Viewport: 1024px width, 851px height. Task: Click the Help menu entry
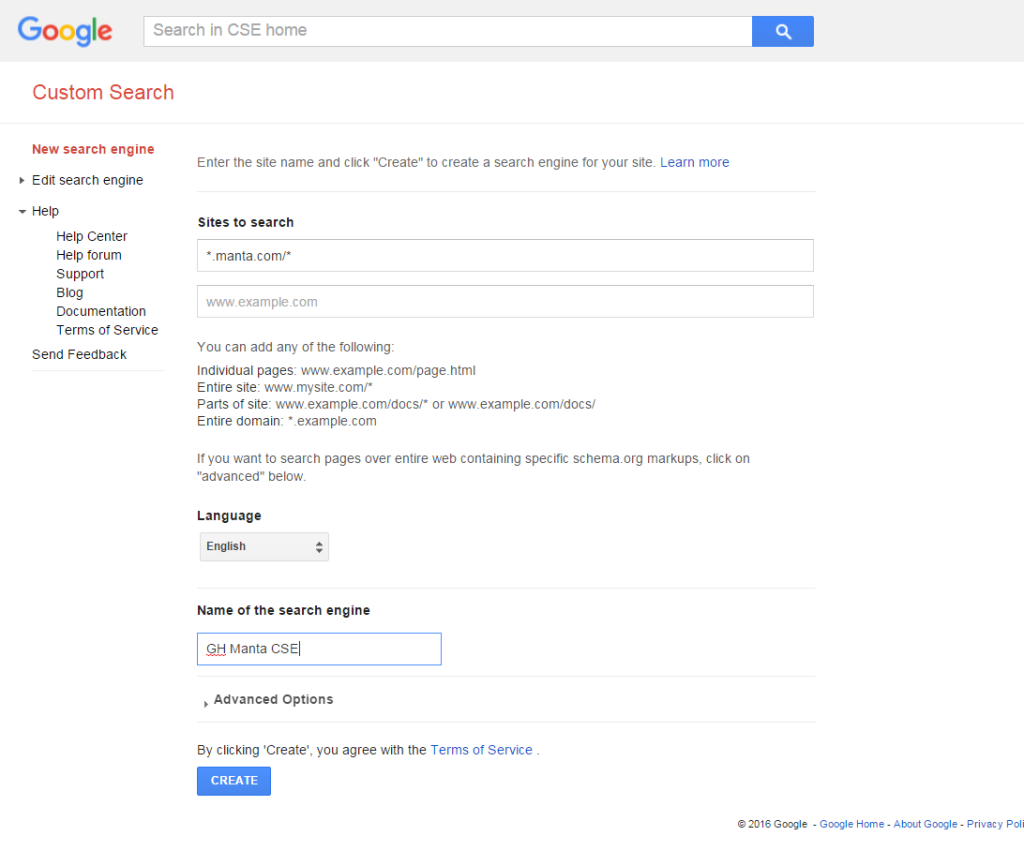pyautogui.click(x=46, y=211)
